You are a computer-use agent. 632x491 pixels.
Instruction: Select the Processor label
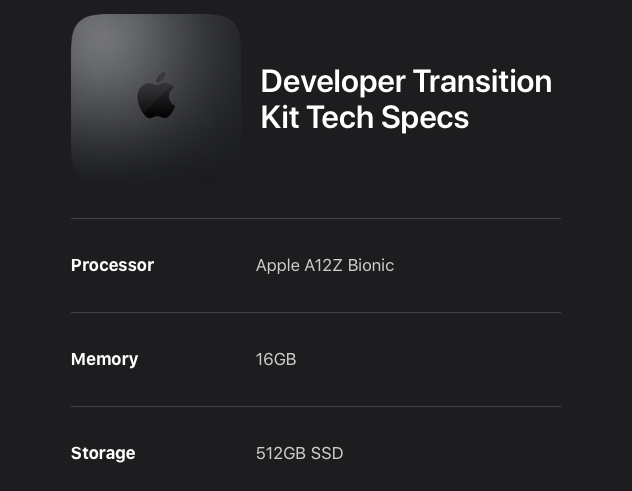coord(112,265)
